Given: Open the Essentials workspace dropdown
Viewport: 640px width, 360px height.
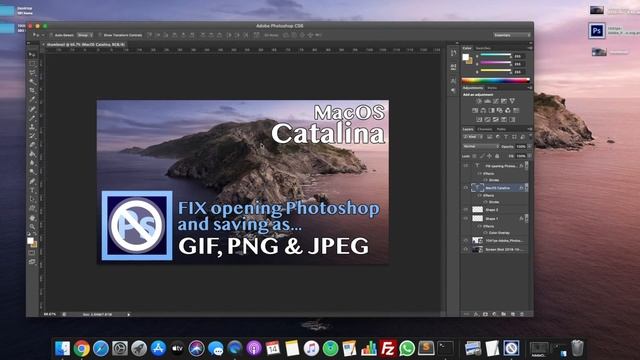Looking at the screenshot, I should point(512,35).
